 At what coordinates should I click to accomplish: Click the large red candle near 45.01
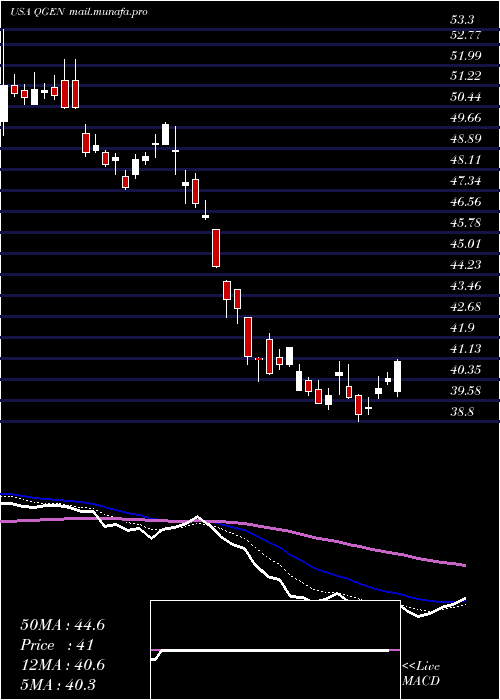click(216, 248)
